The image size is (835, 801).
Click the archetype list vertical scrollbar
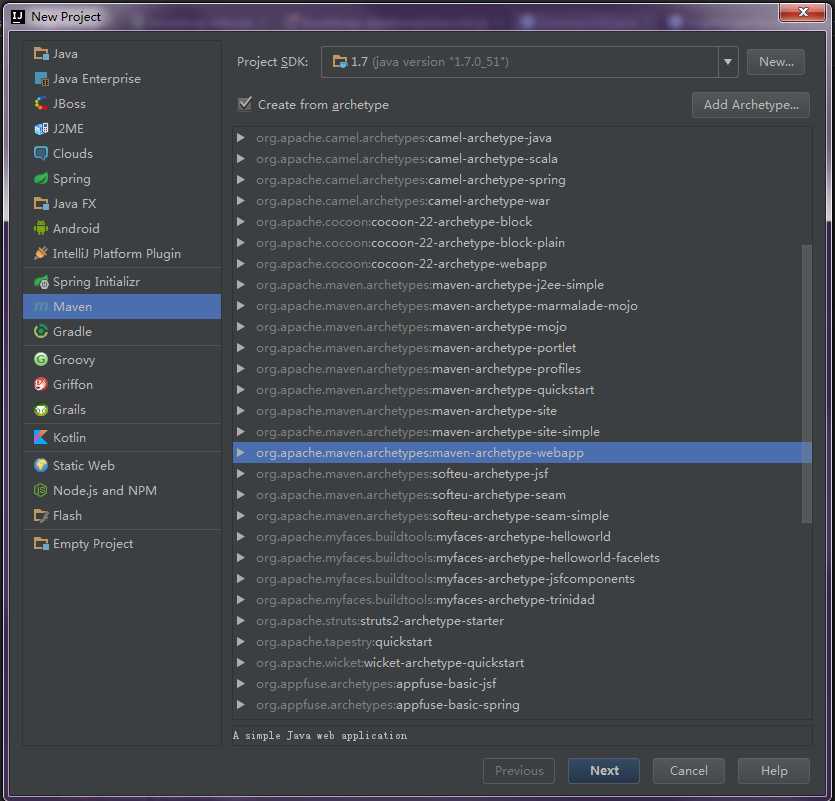[807, 383]
